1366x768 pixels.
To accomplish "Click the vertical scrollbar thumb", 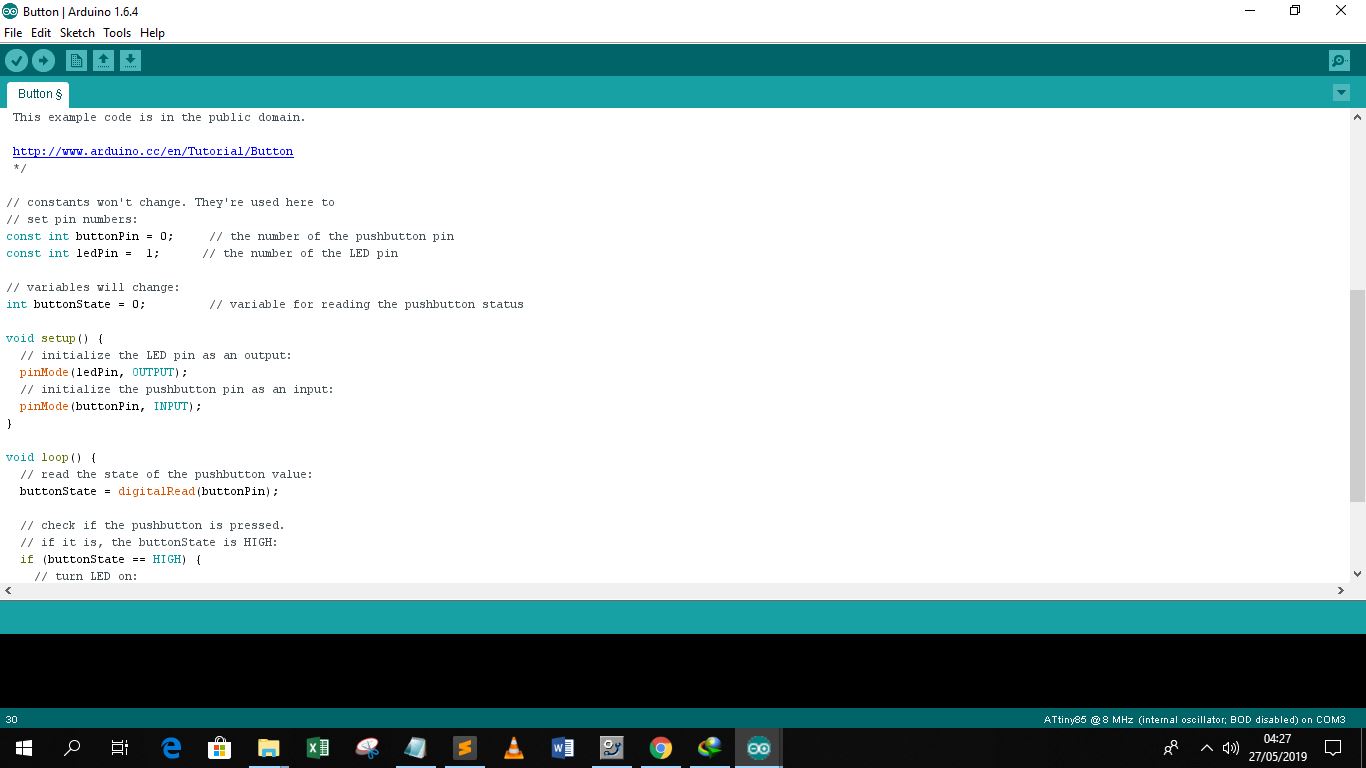I will click(1357, 396).
